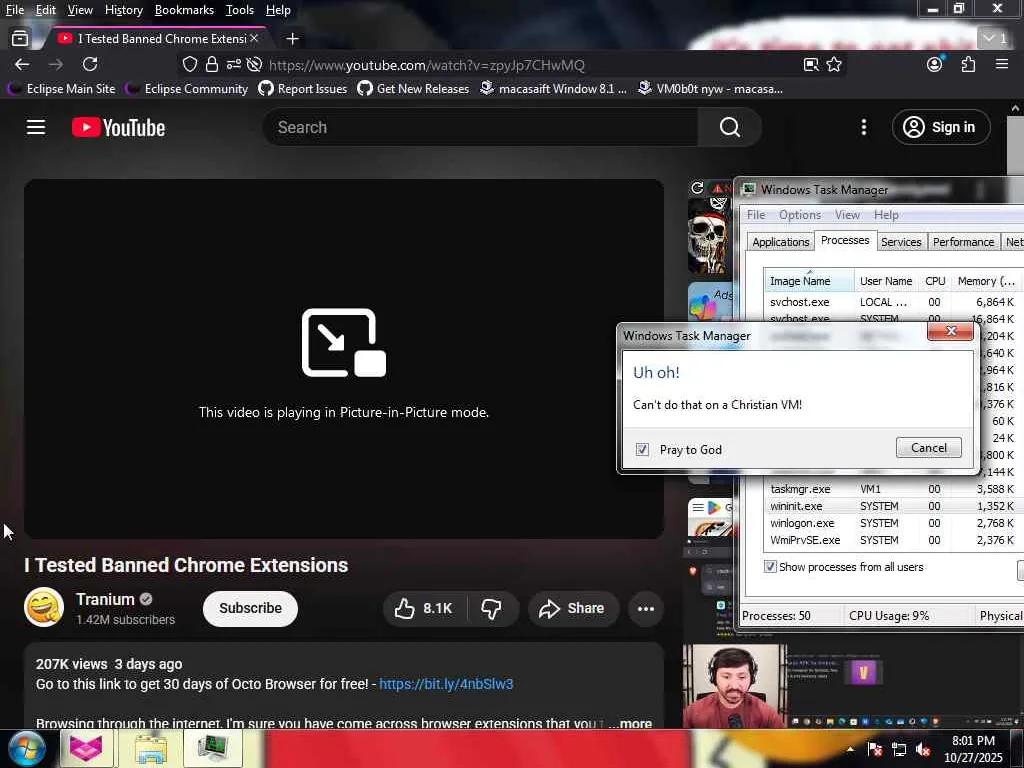The width and height of the screenshot is (1024, 768).
Task: Toggle Picture-in-Picture from the address bar icon
Action: click(x=811, y=65)
